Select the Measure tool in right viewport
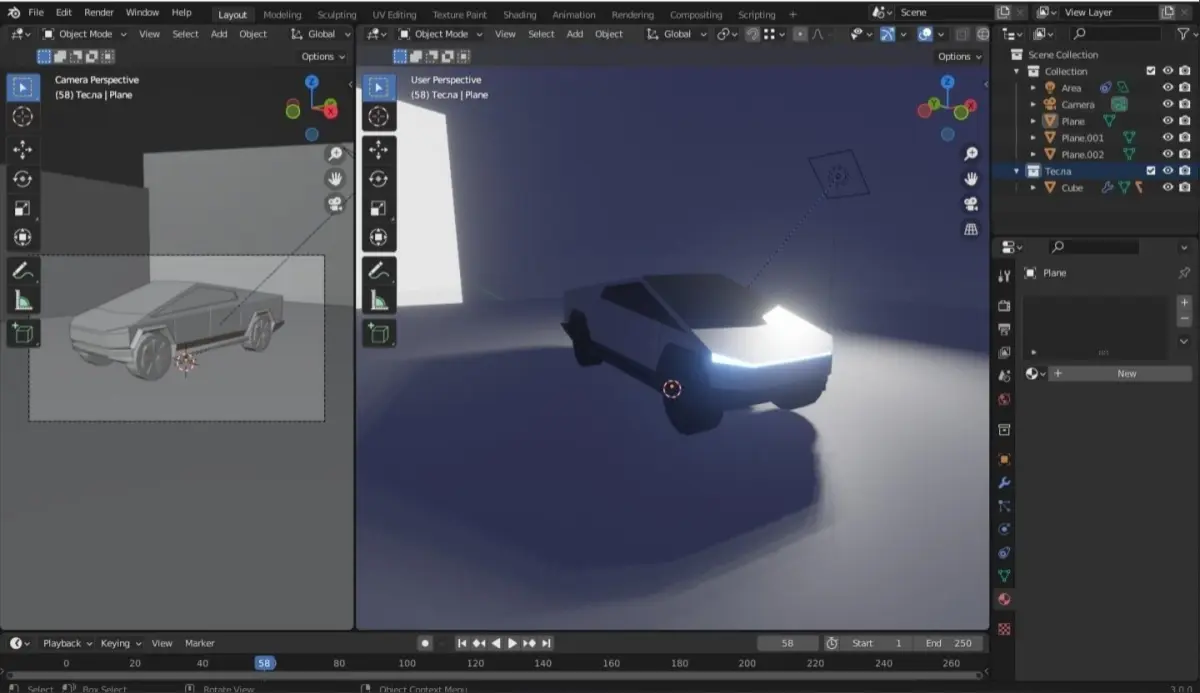This screenshot has width=1200, height=693. (x=378, y=299)
